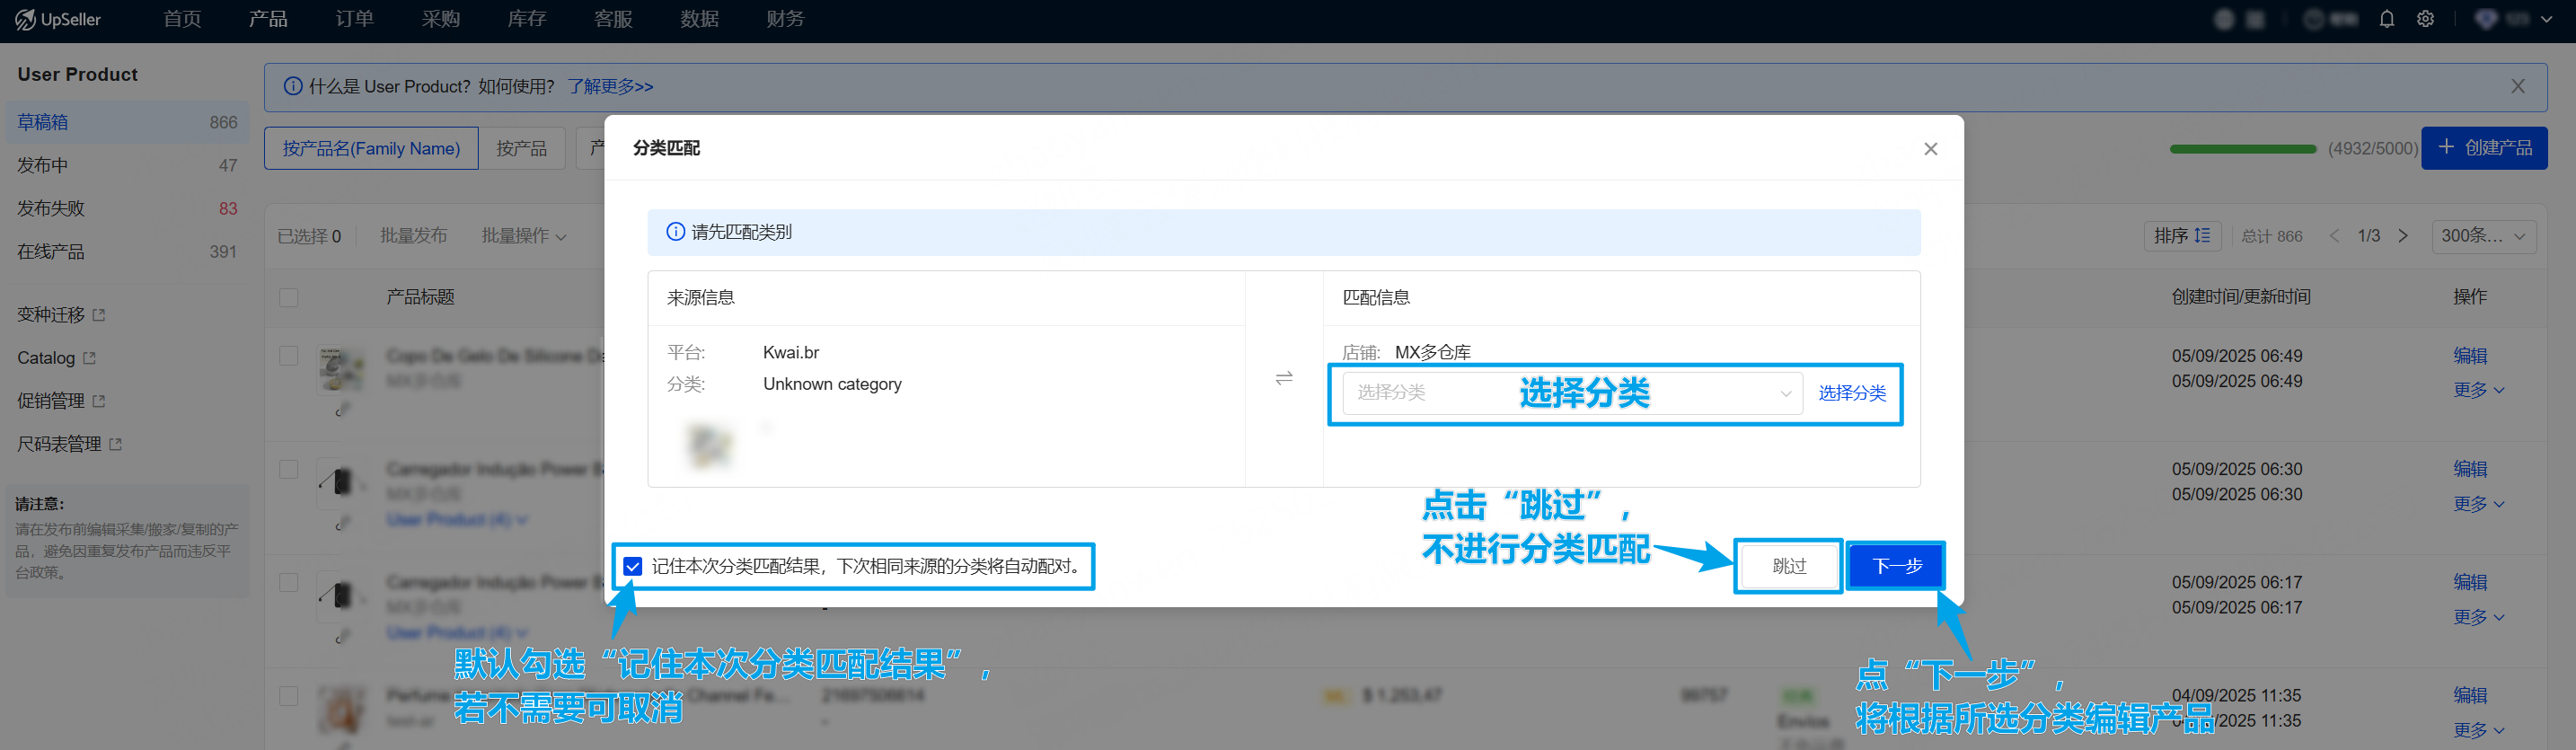This screenshot has width=2576, height=750.
Task: Expand 更多 for the 06:17 row
Action: point(2478,617)
